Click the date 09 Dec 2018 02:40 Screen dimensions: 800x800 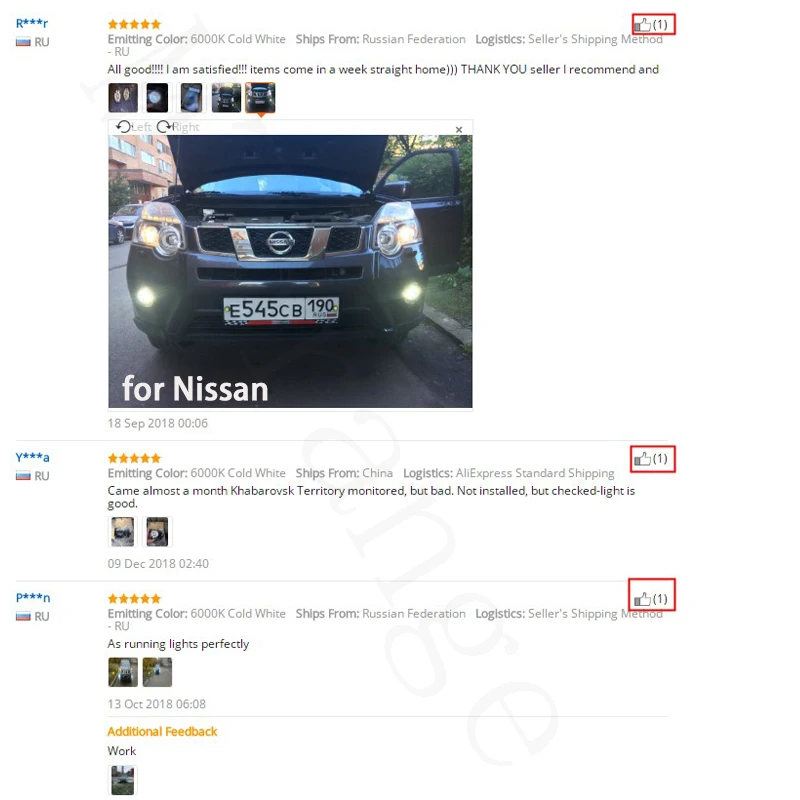pos(158,564)
